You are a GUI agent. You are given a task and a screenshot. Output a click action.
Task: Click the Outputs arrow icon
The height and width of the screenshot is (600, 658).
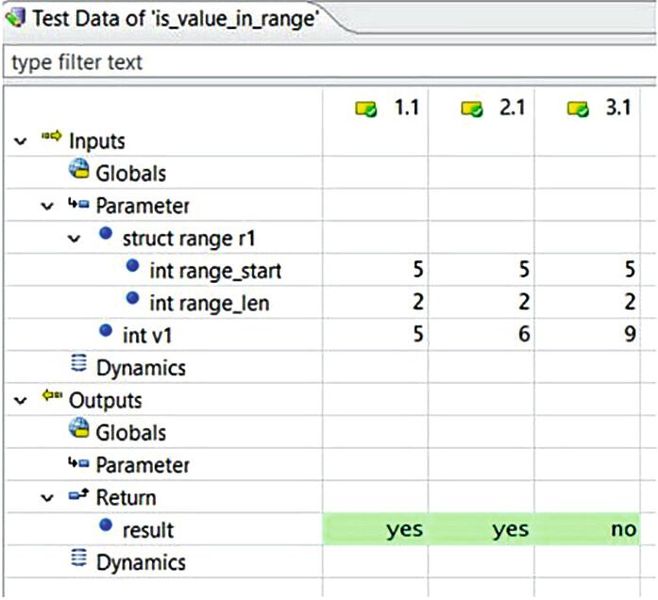pos(51,400)
